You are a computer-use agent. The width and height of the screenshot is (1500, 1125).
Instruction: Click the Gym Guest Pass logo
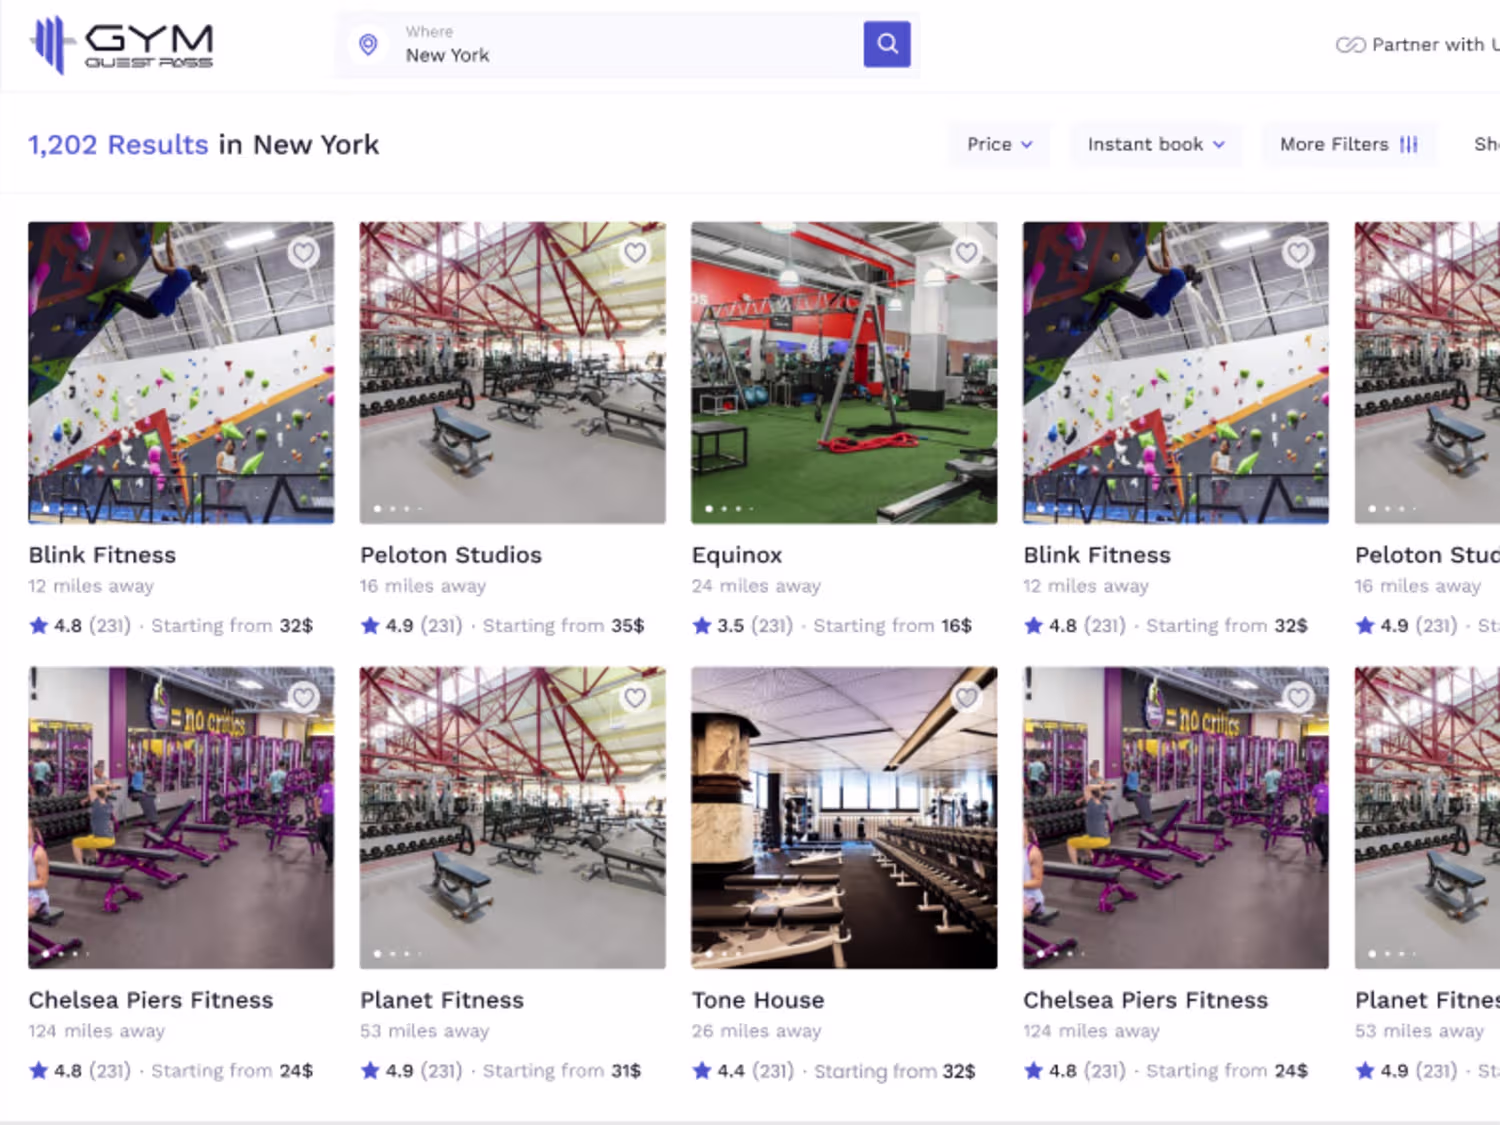122,44
